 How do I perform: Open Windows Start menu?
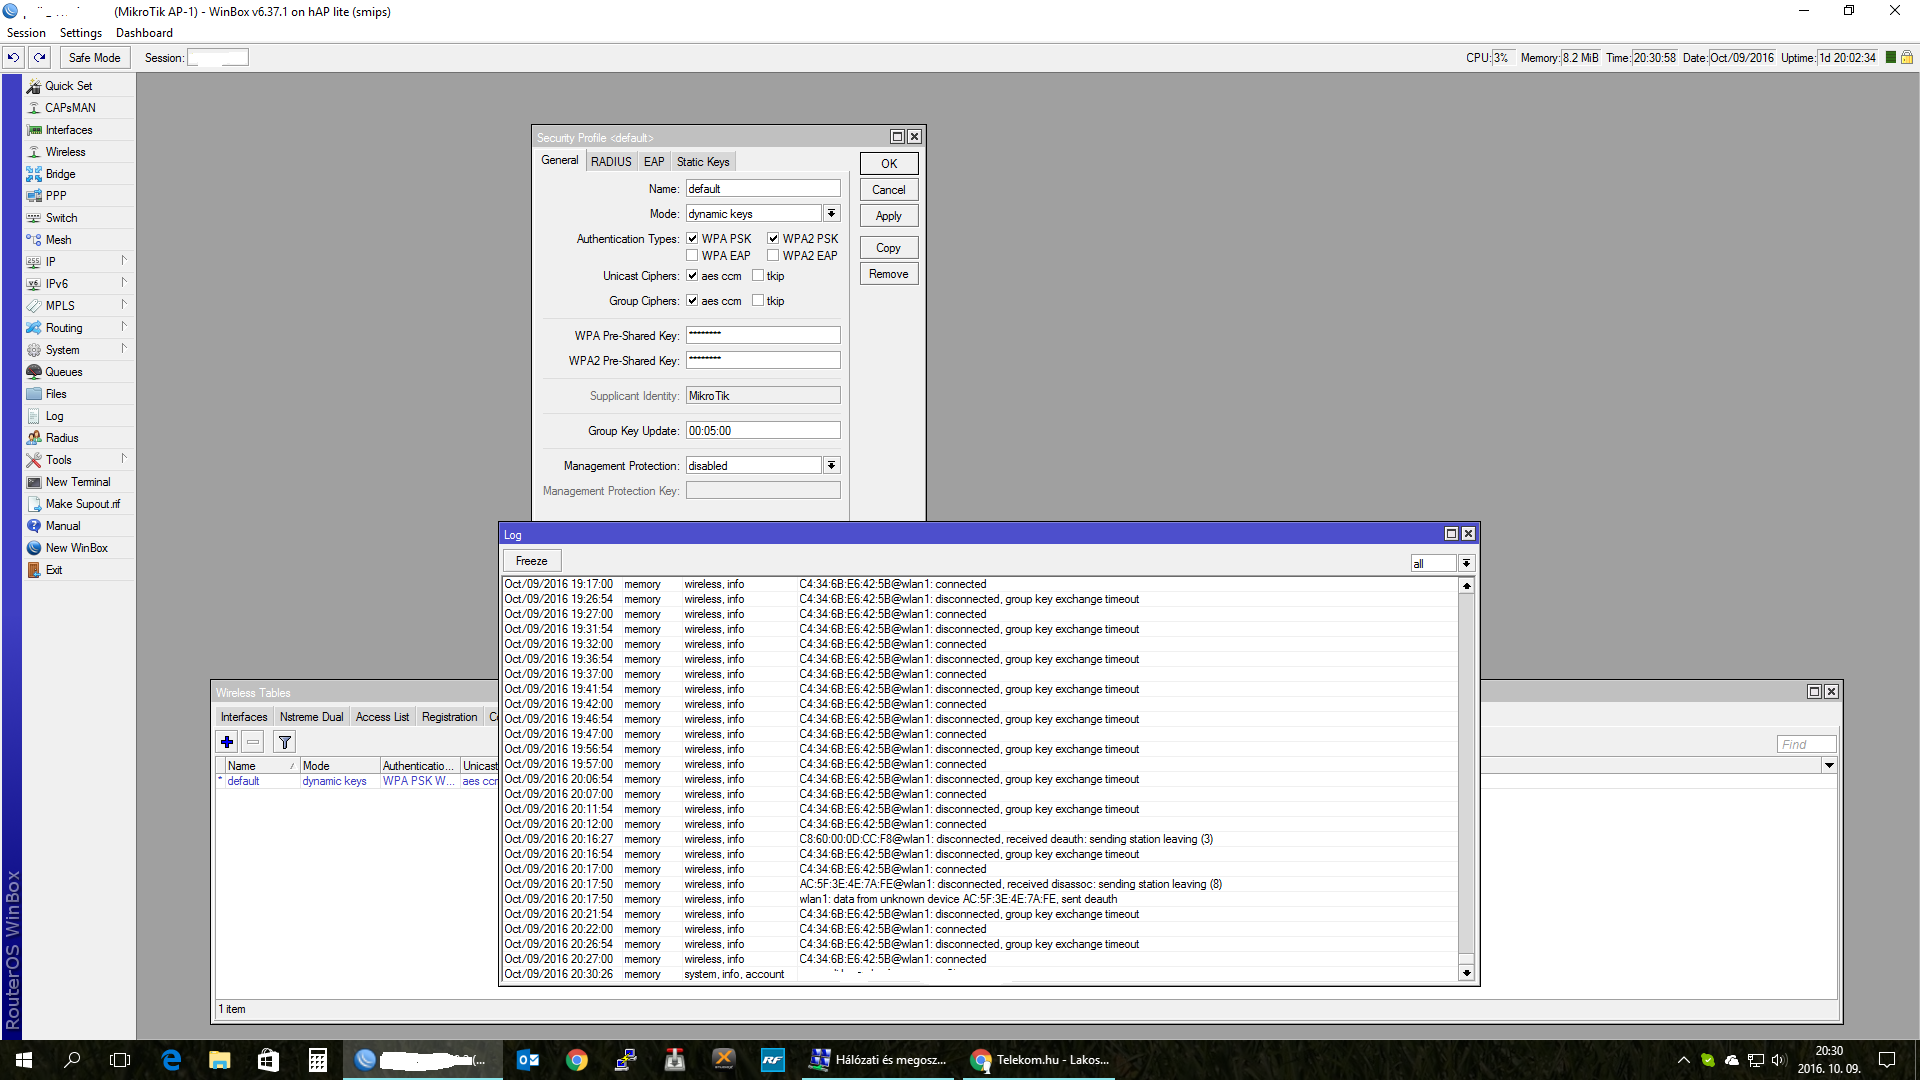(x=24, y=1060)
